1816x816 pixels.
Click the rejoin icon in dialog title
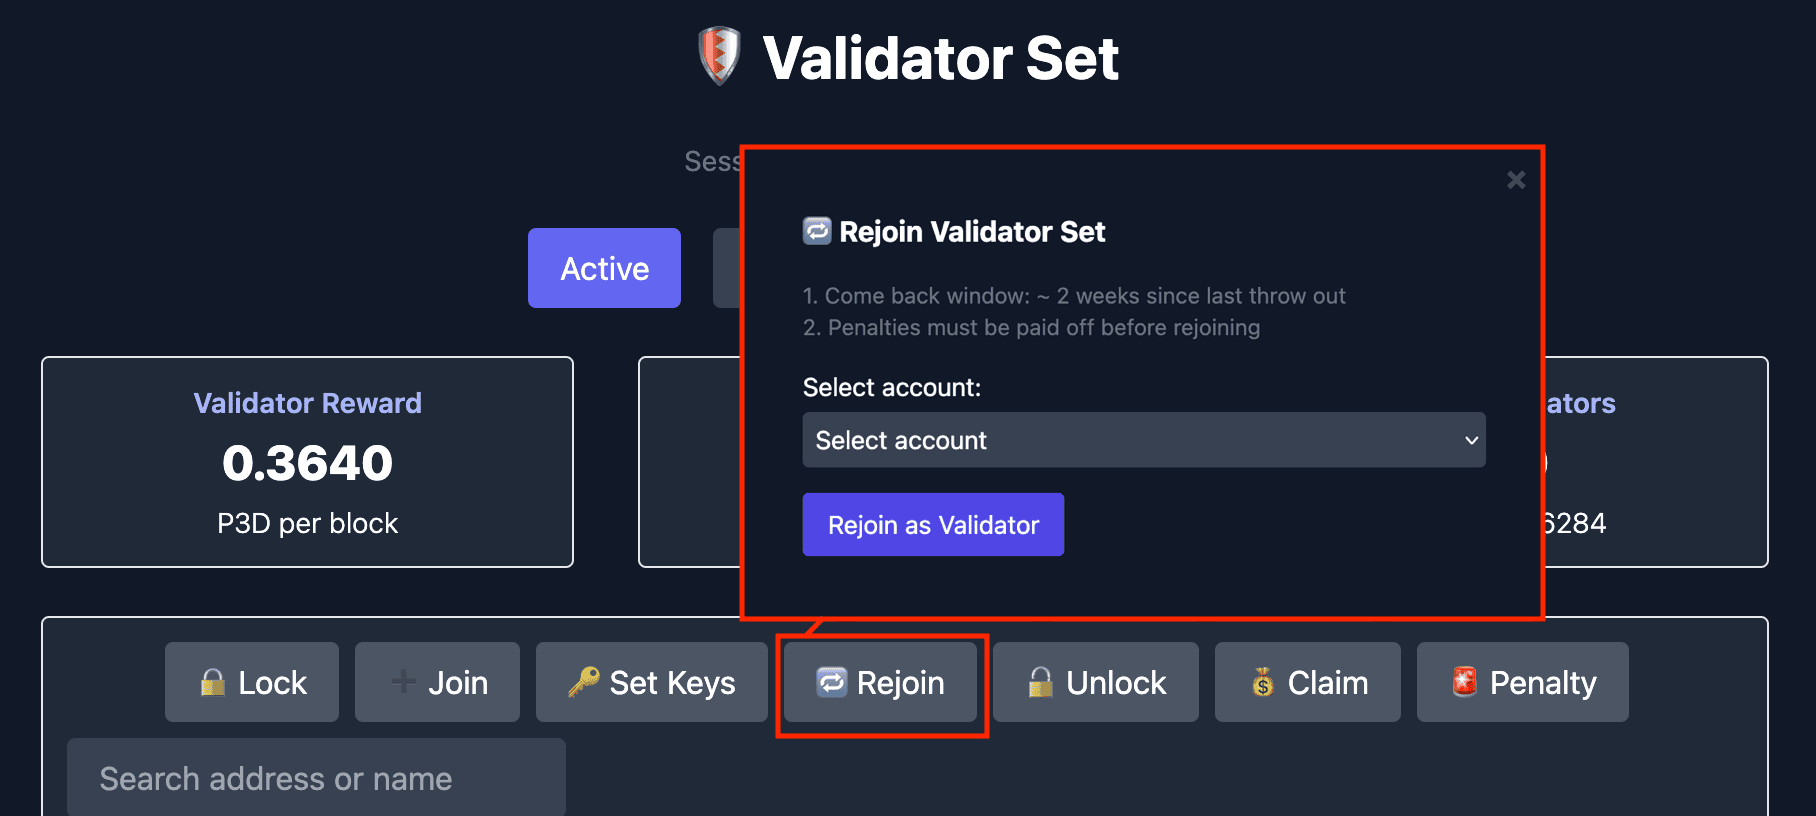(x=817, y=231)
